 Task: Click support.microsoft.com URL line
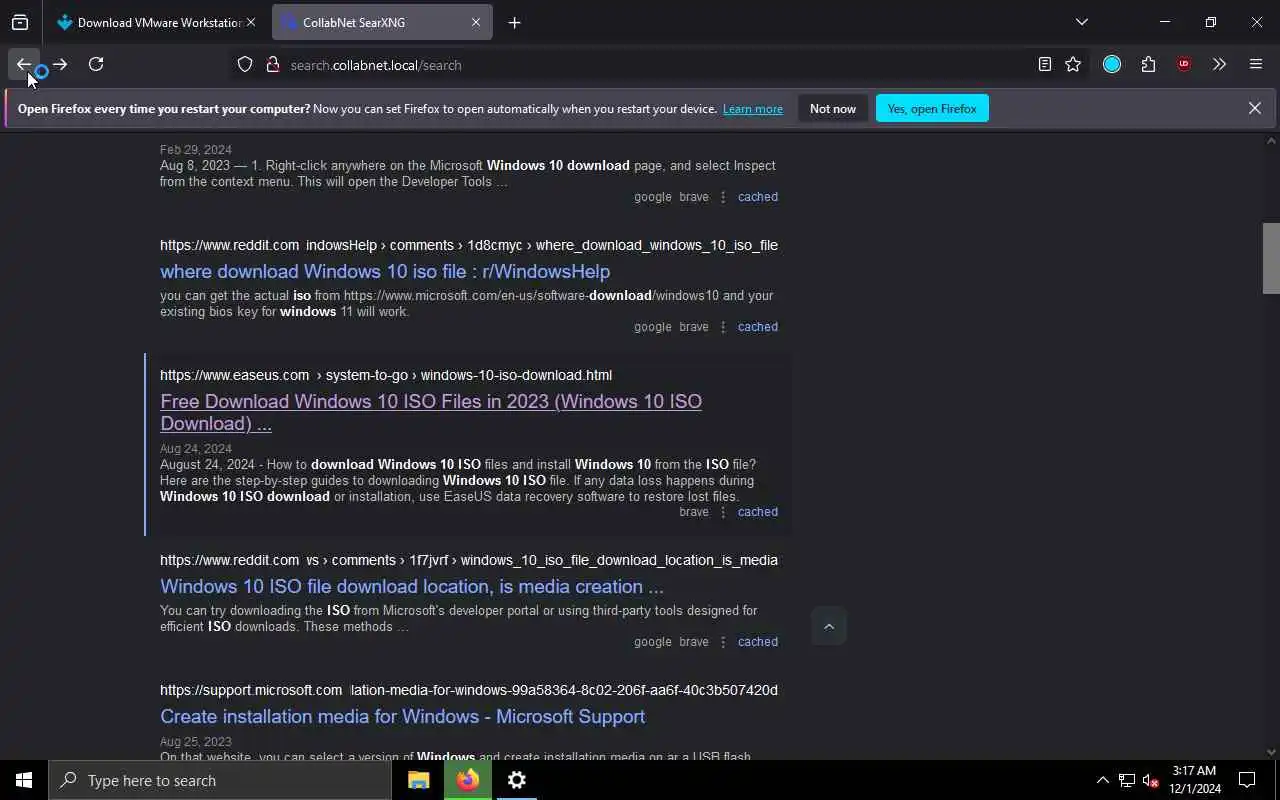(469, 690)
